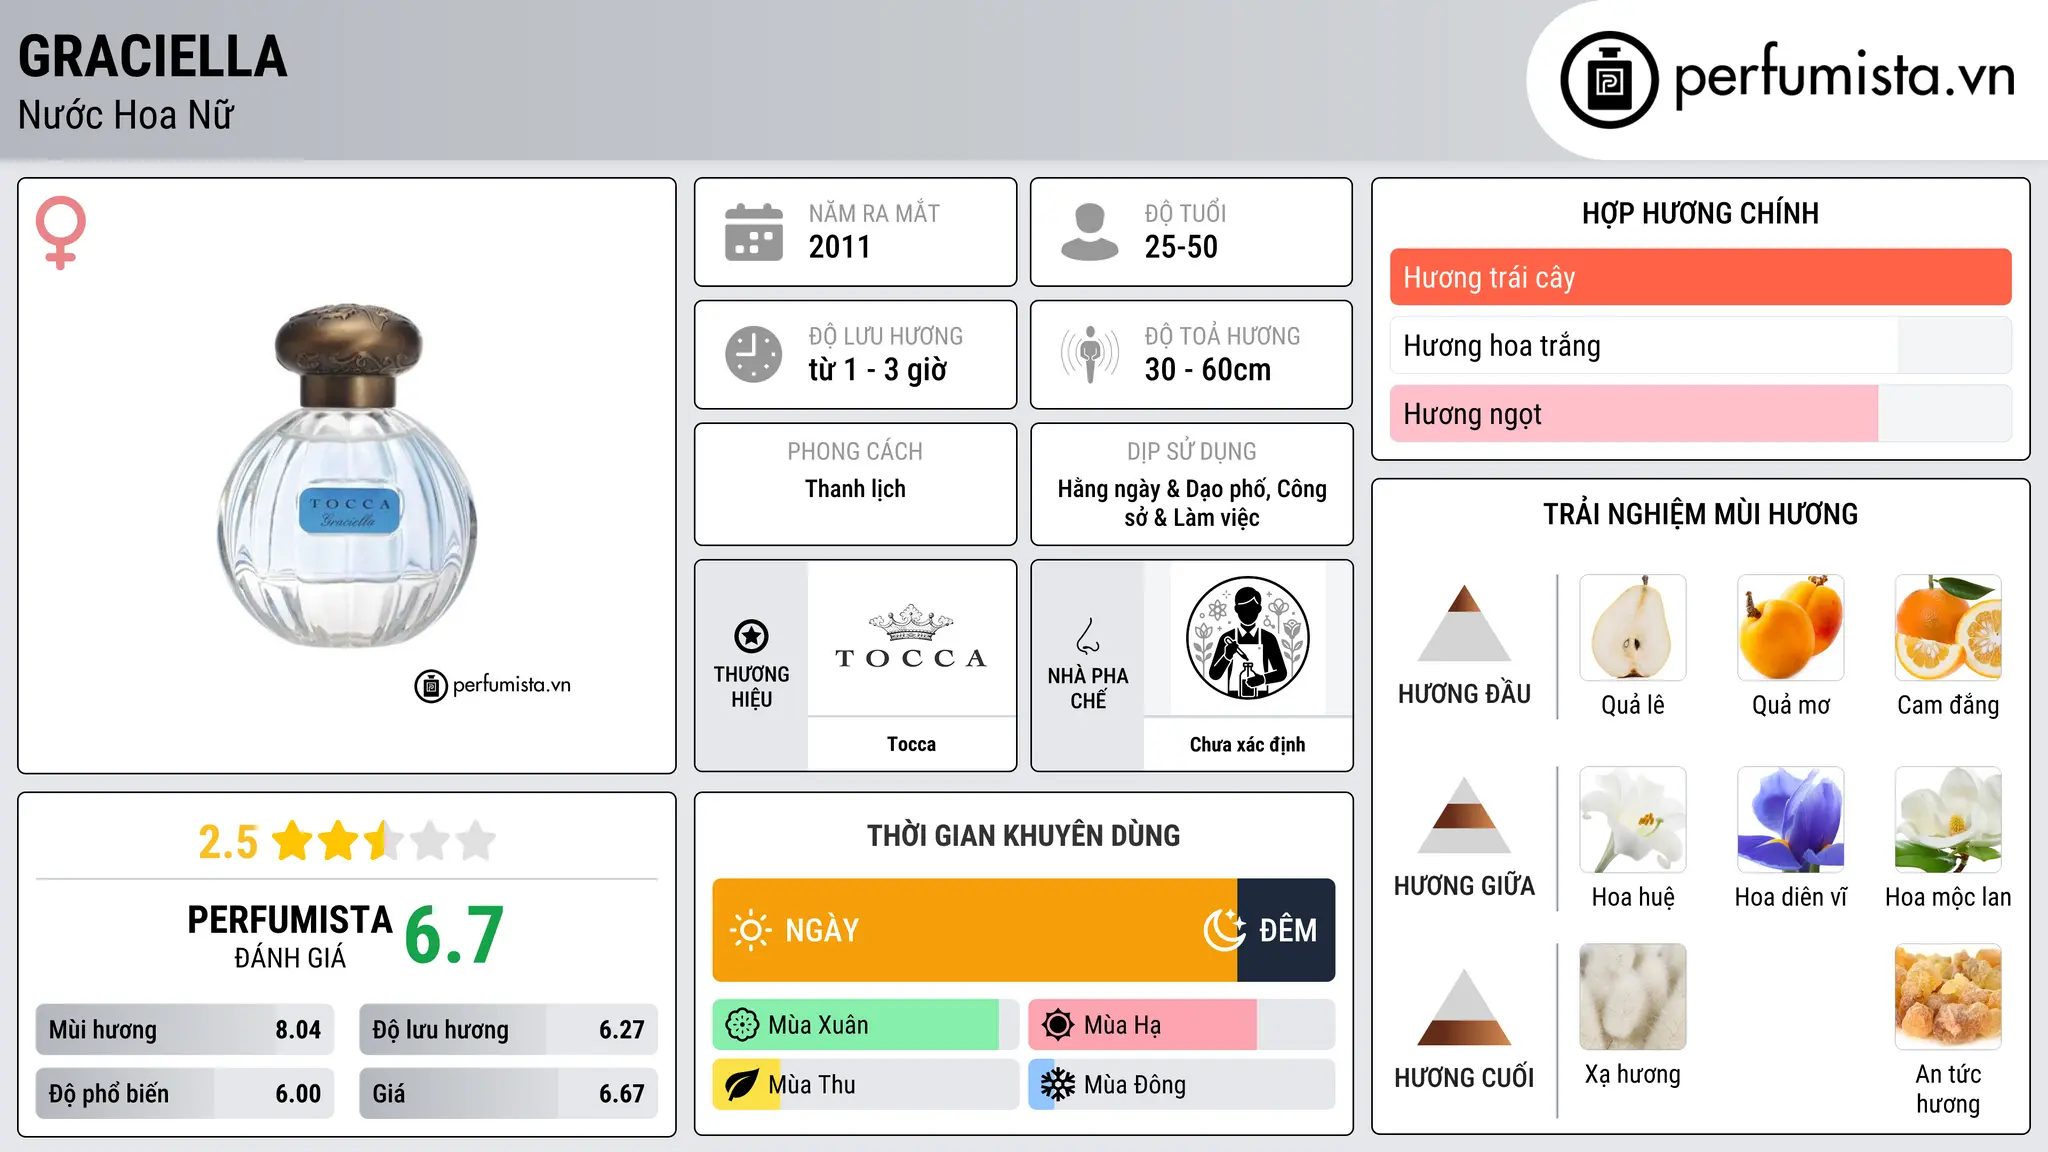Select the Hương hoa trắng accord bar
Viewport: 2048px width, 1152px height.
click(1700, 345)
